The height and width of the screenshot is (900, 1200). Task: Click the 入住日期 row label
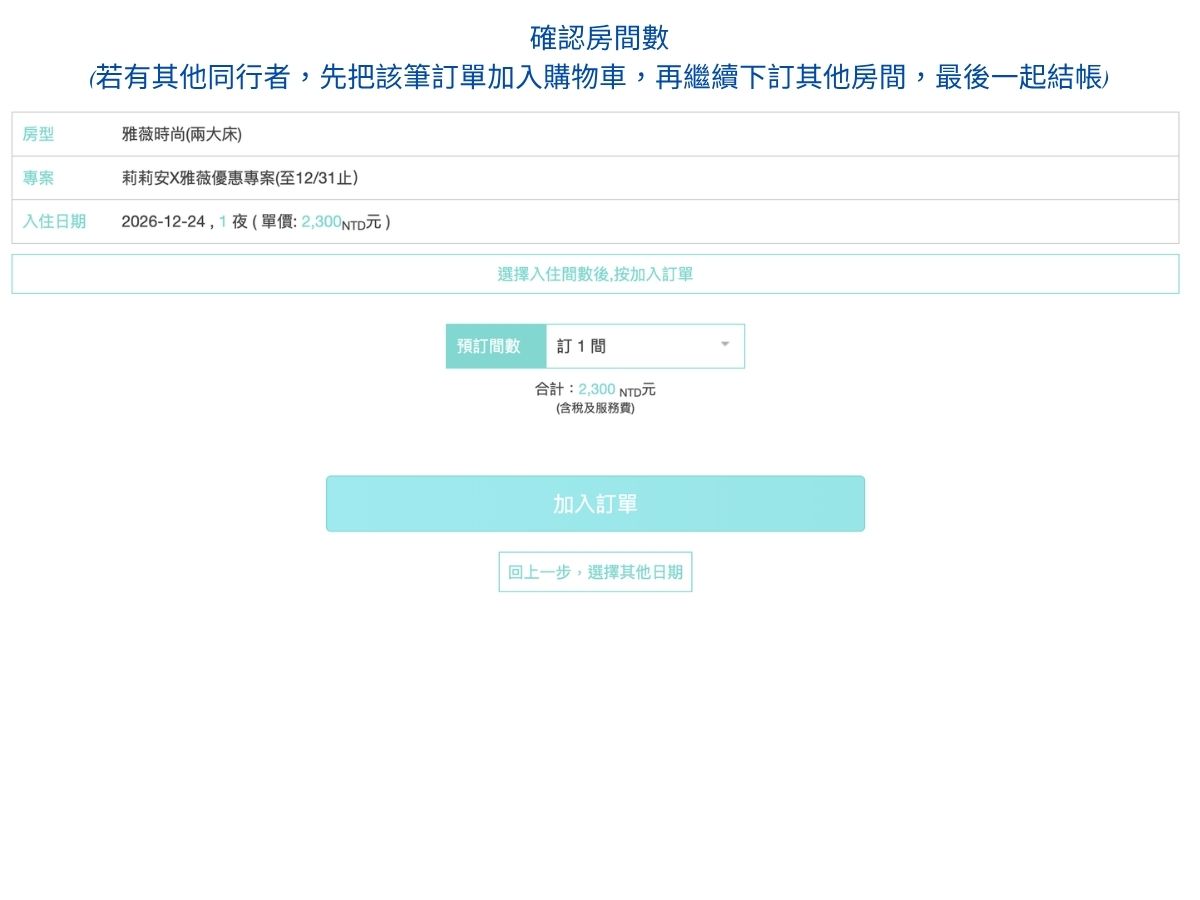pyautogui.click(x=54, y=222)
